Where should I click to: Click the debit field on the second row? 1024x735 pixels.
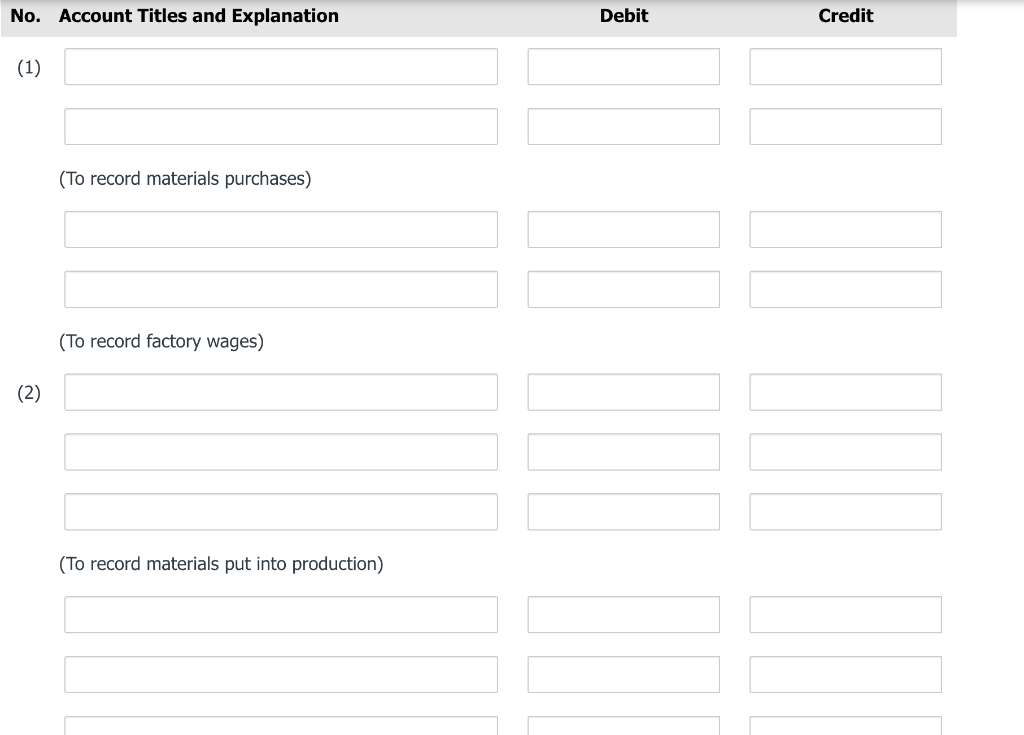pyautogui.click(x=623, y=126)
